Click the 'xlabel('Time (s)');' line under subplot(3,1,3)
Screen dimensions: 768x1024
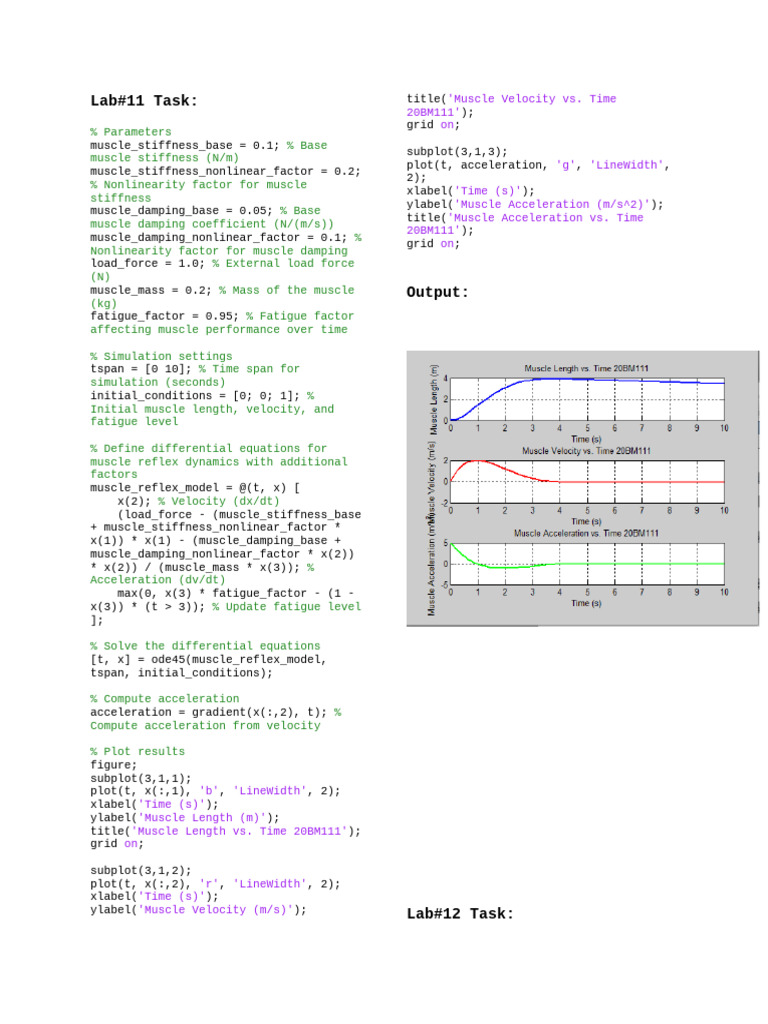[471, 191]
